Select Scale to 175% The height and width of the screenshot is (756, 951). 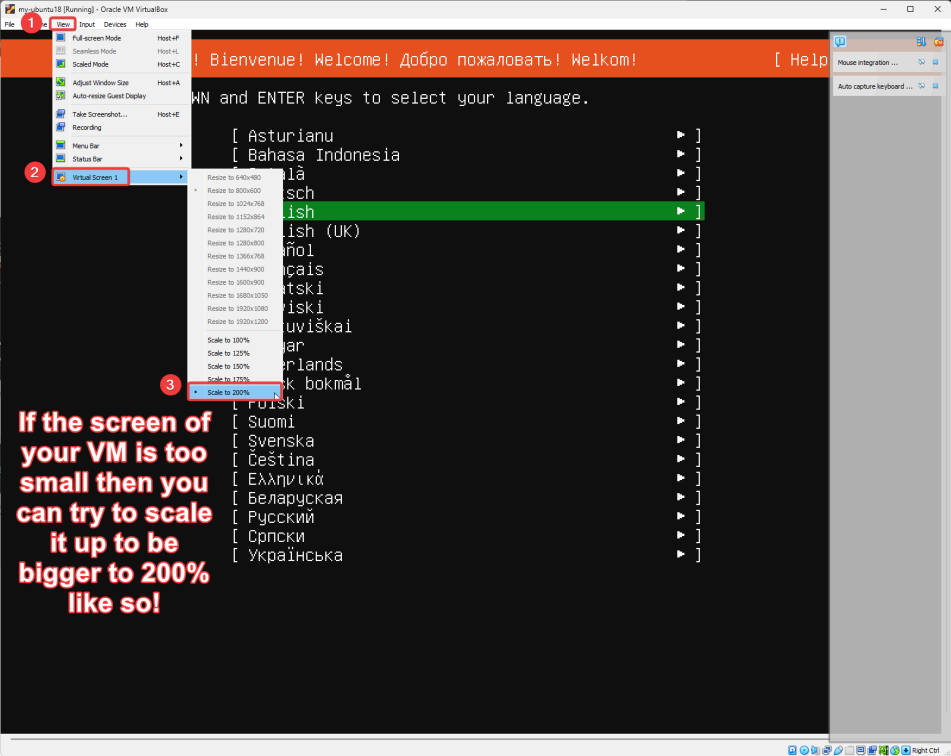(x=235, y=379)
